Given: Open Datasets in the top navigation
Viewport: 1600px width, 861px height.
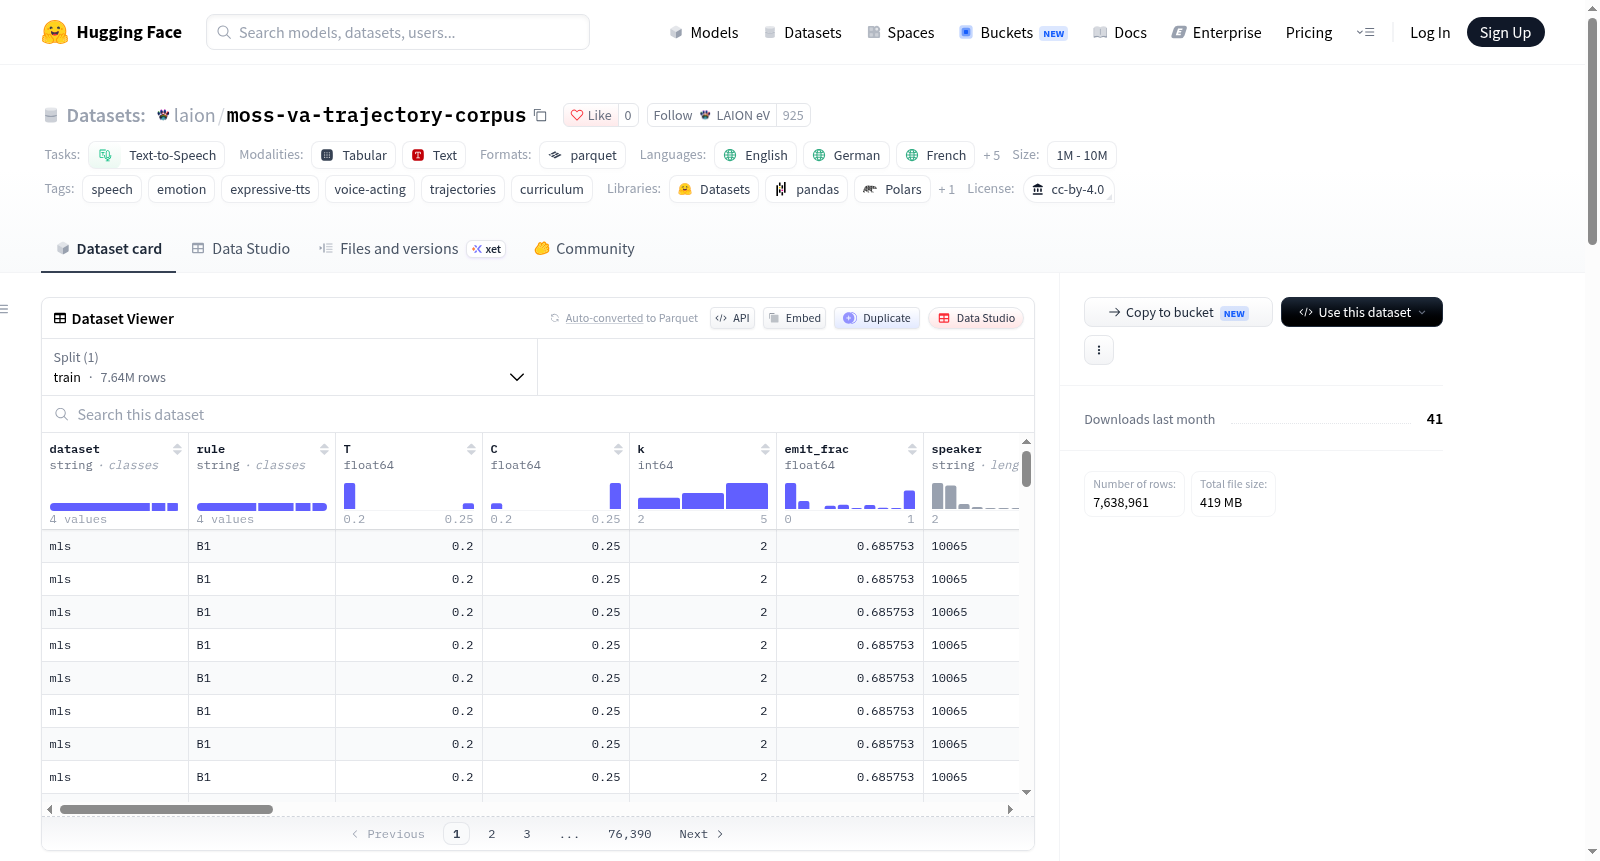Looking at the screenshot, I should [803, 32].
